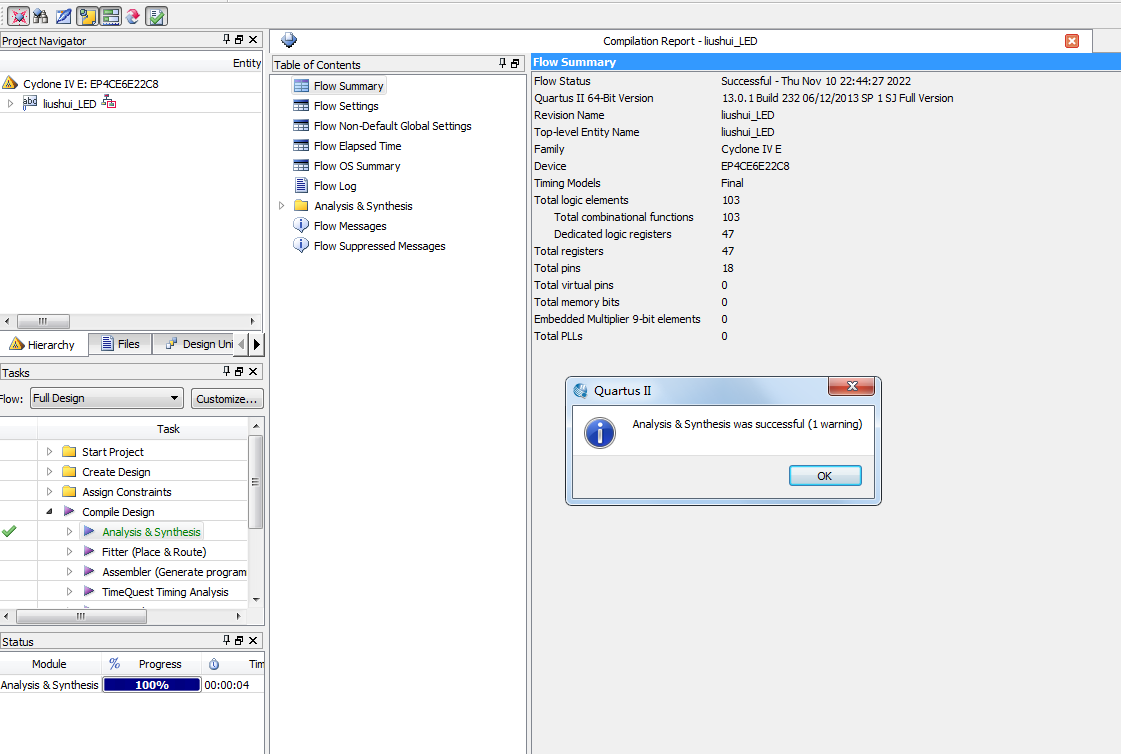This screenshot has width=1121, height=754.
Task: Click the 100% Analysis & Synthesis progress bar
Action: point(152,685)
